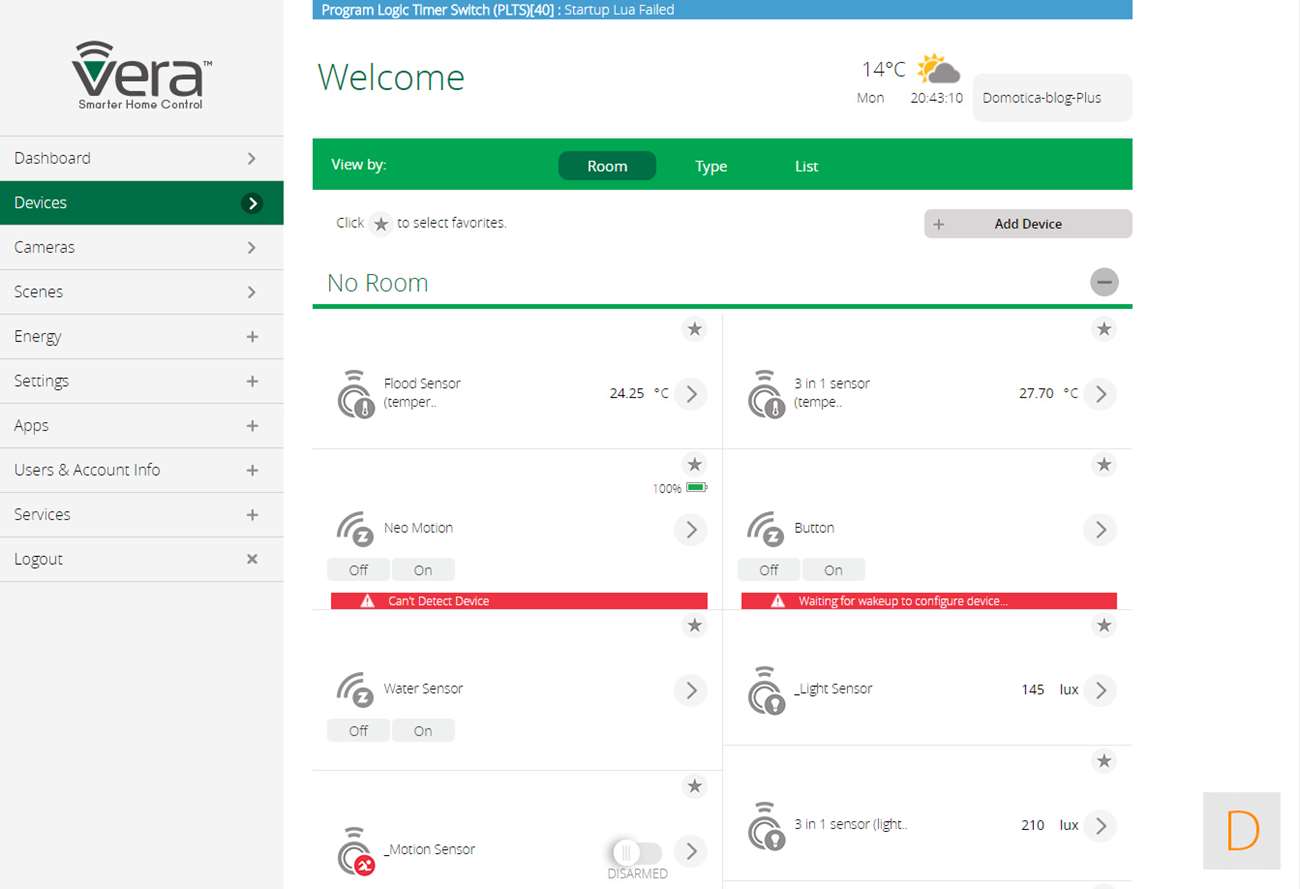Toggle the _Motion Sensor armed switch
This screenshot has height=889, width=1300.
[636, 852]
